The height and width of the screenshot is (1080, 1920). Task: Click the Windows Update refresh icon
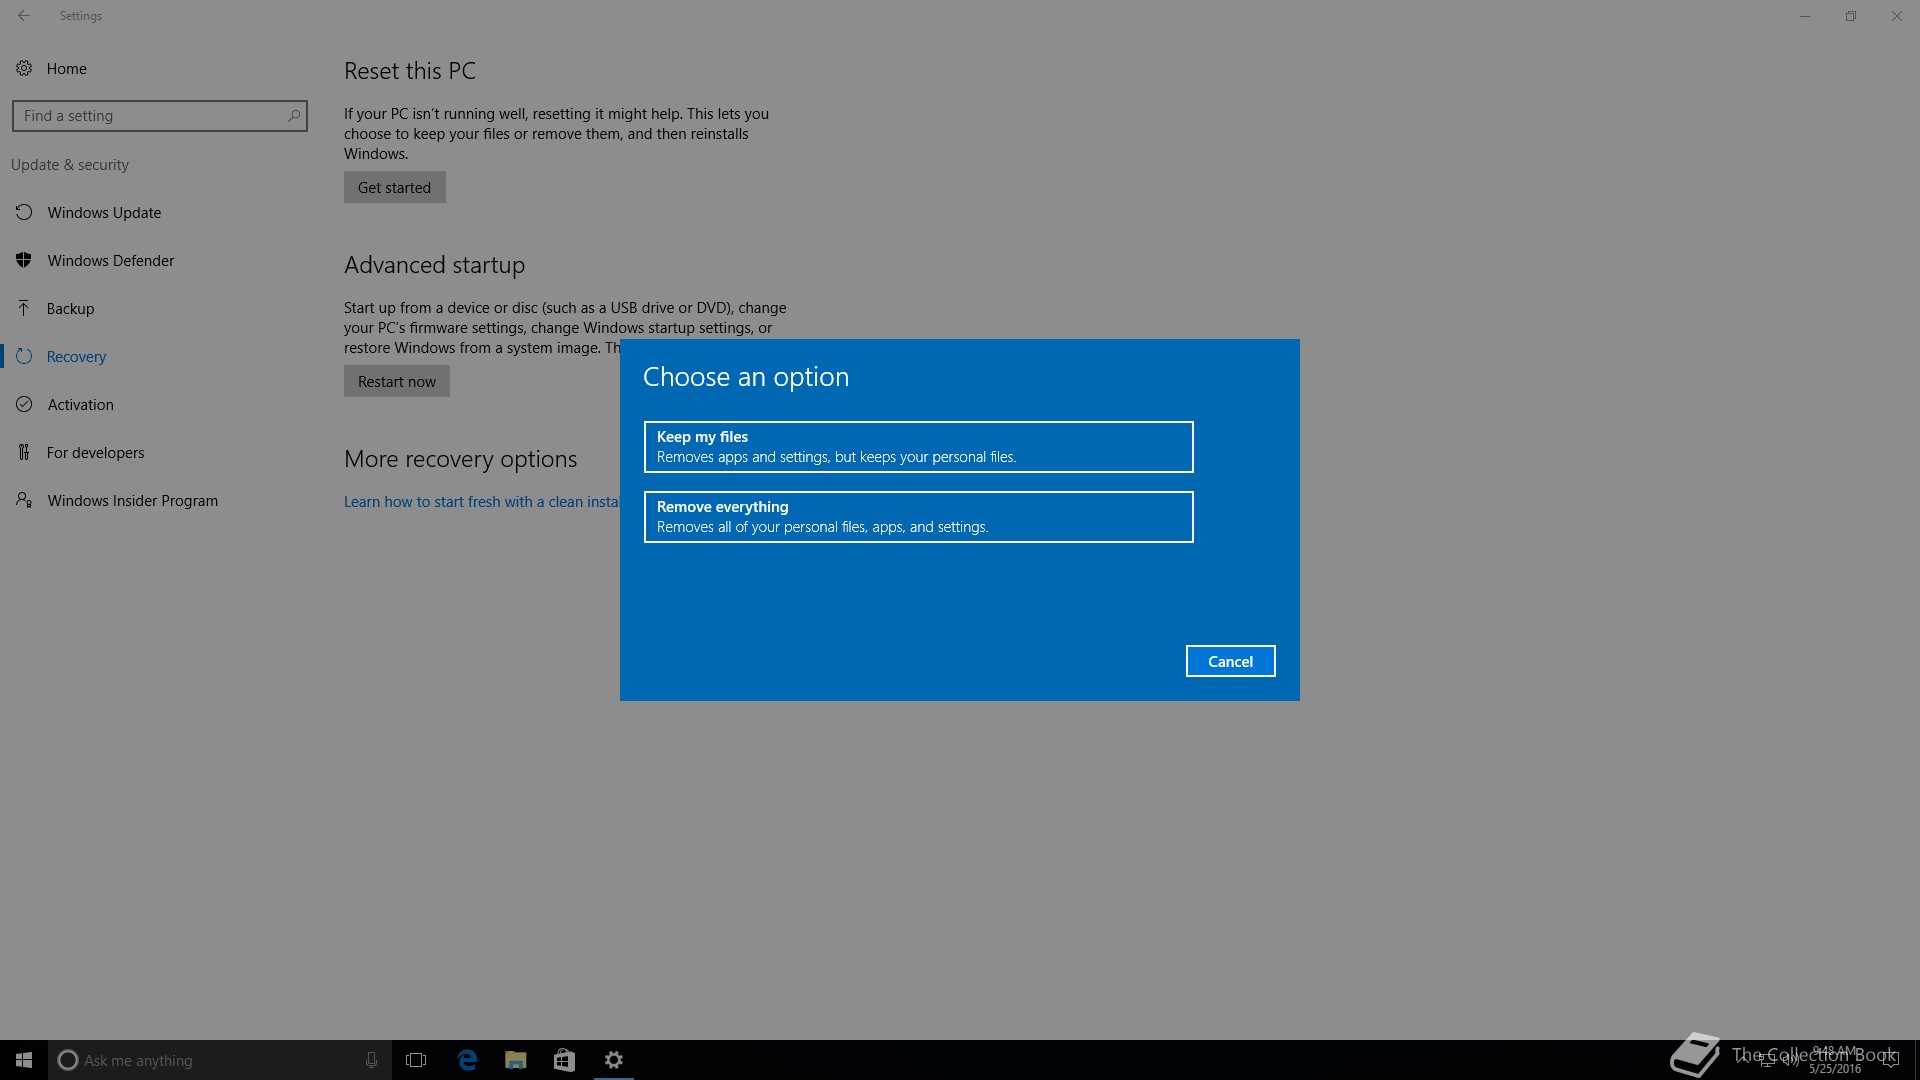coord(24,212)
